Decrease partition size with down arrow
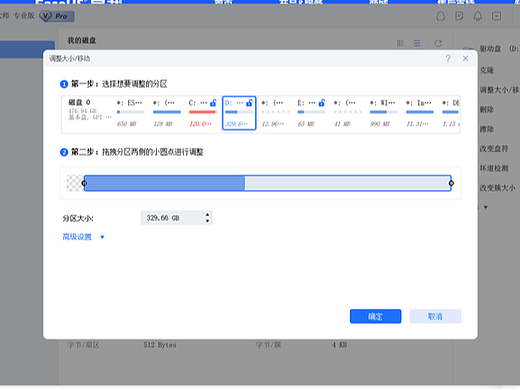The image size is (520, 390). (207, 221)
